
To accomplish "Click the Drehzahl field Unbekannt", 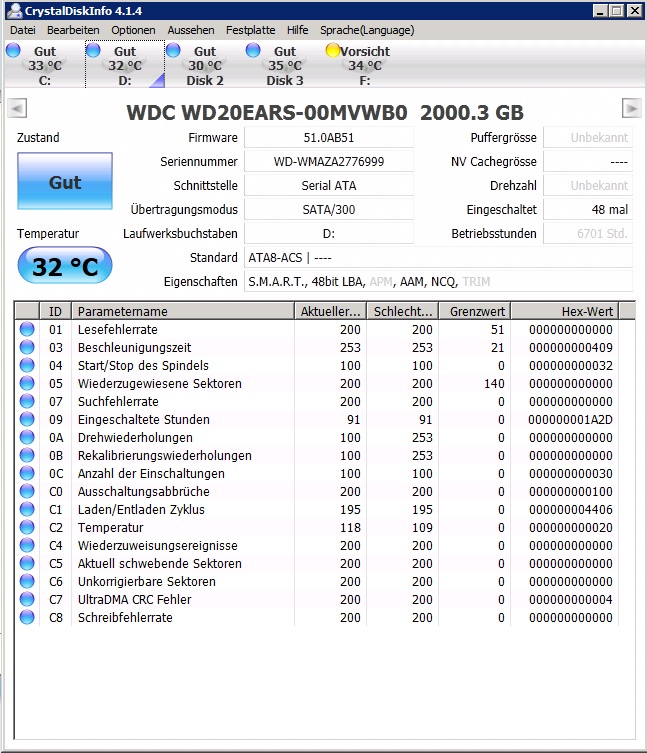I will (588, 185).
